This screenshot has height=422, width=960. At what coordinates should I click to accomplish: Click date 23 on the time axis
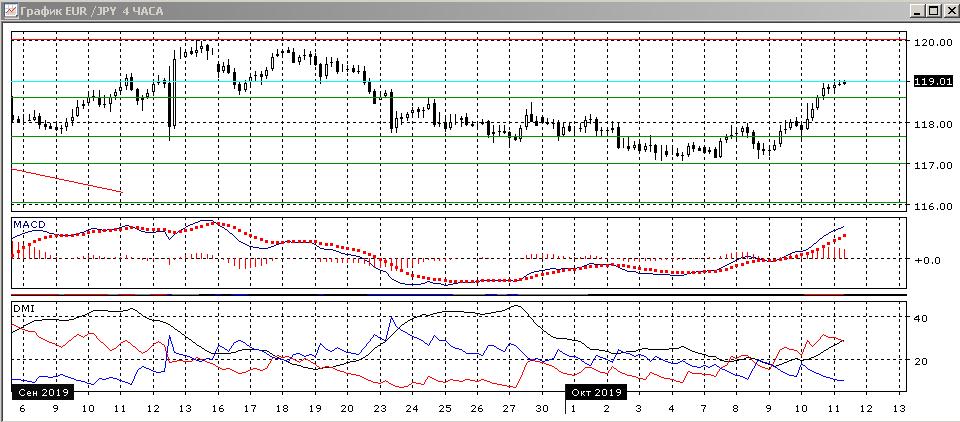click(x=379, y=409)
